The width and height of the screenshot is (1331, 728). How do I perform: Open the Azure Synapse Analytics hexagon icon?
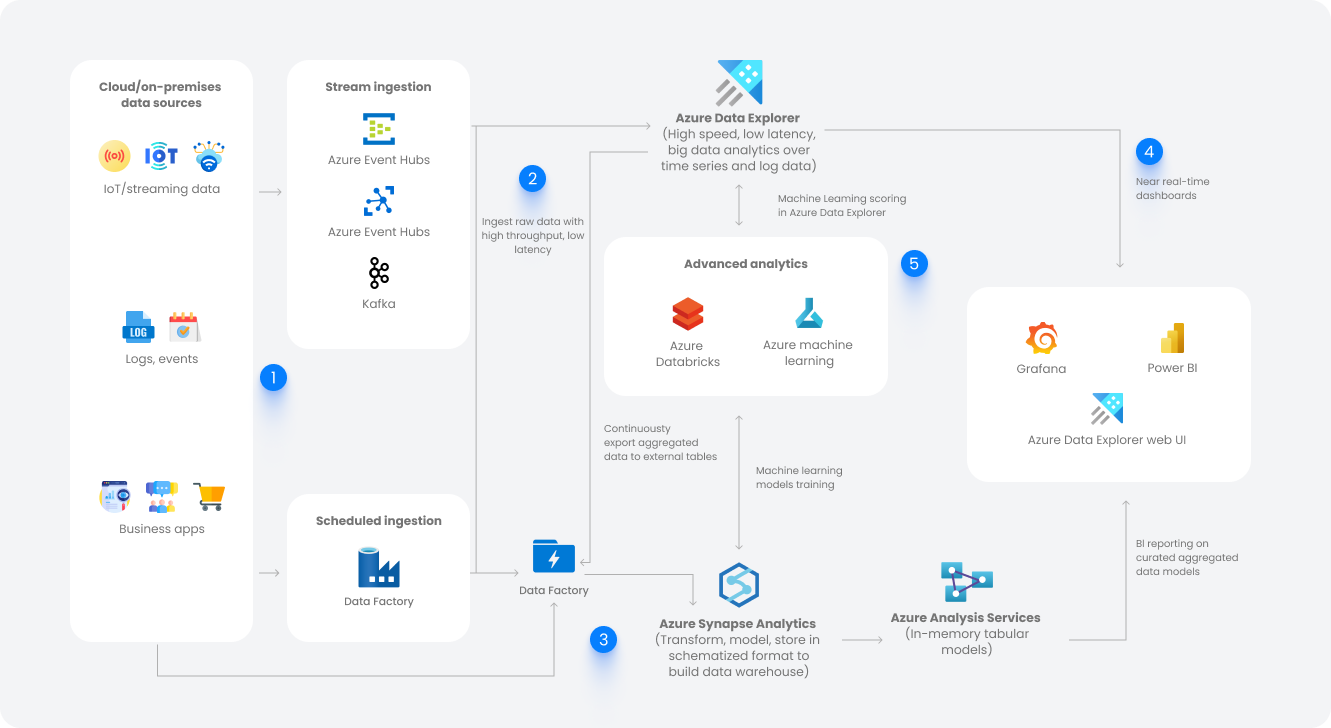[x=738, y=585]
